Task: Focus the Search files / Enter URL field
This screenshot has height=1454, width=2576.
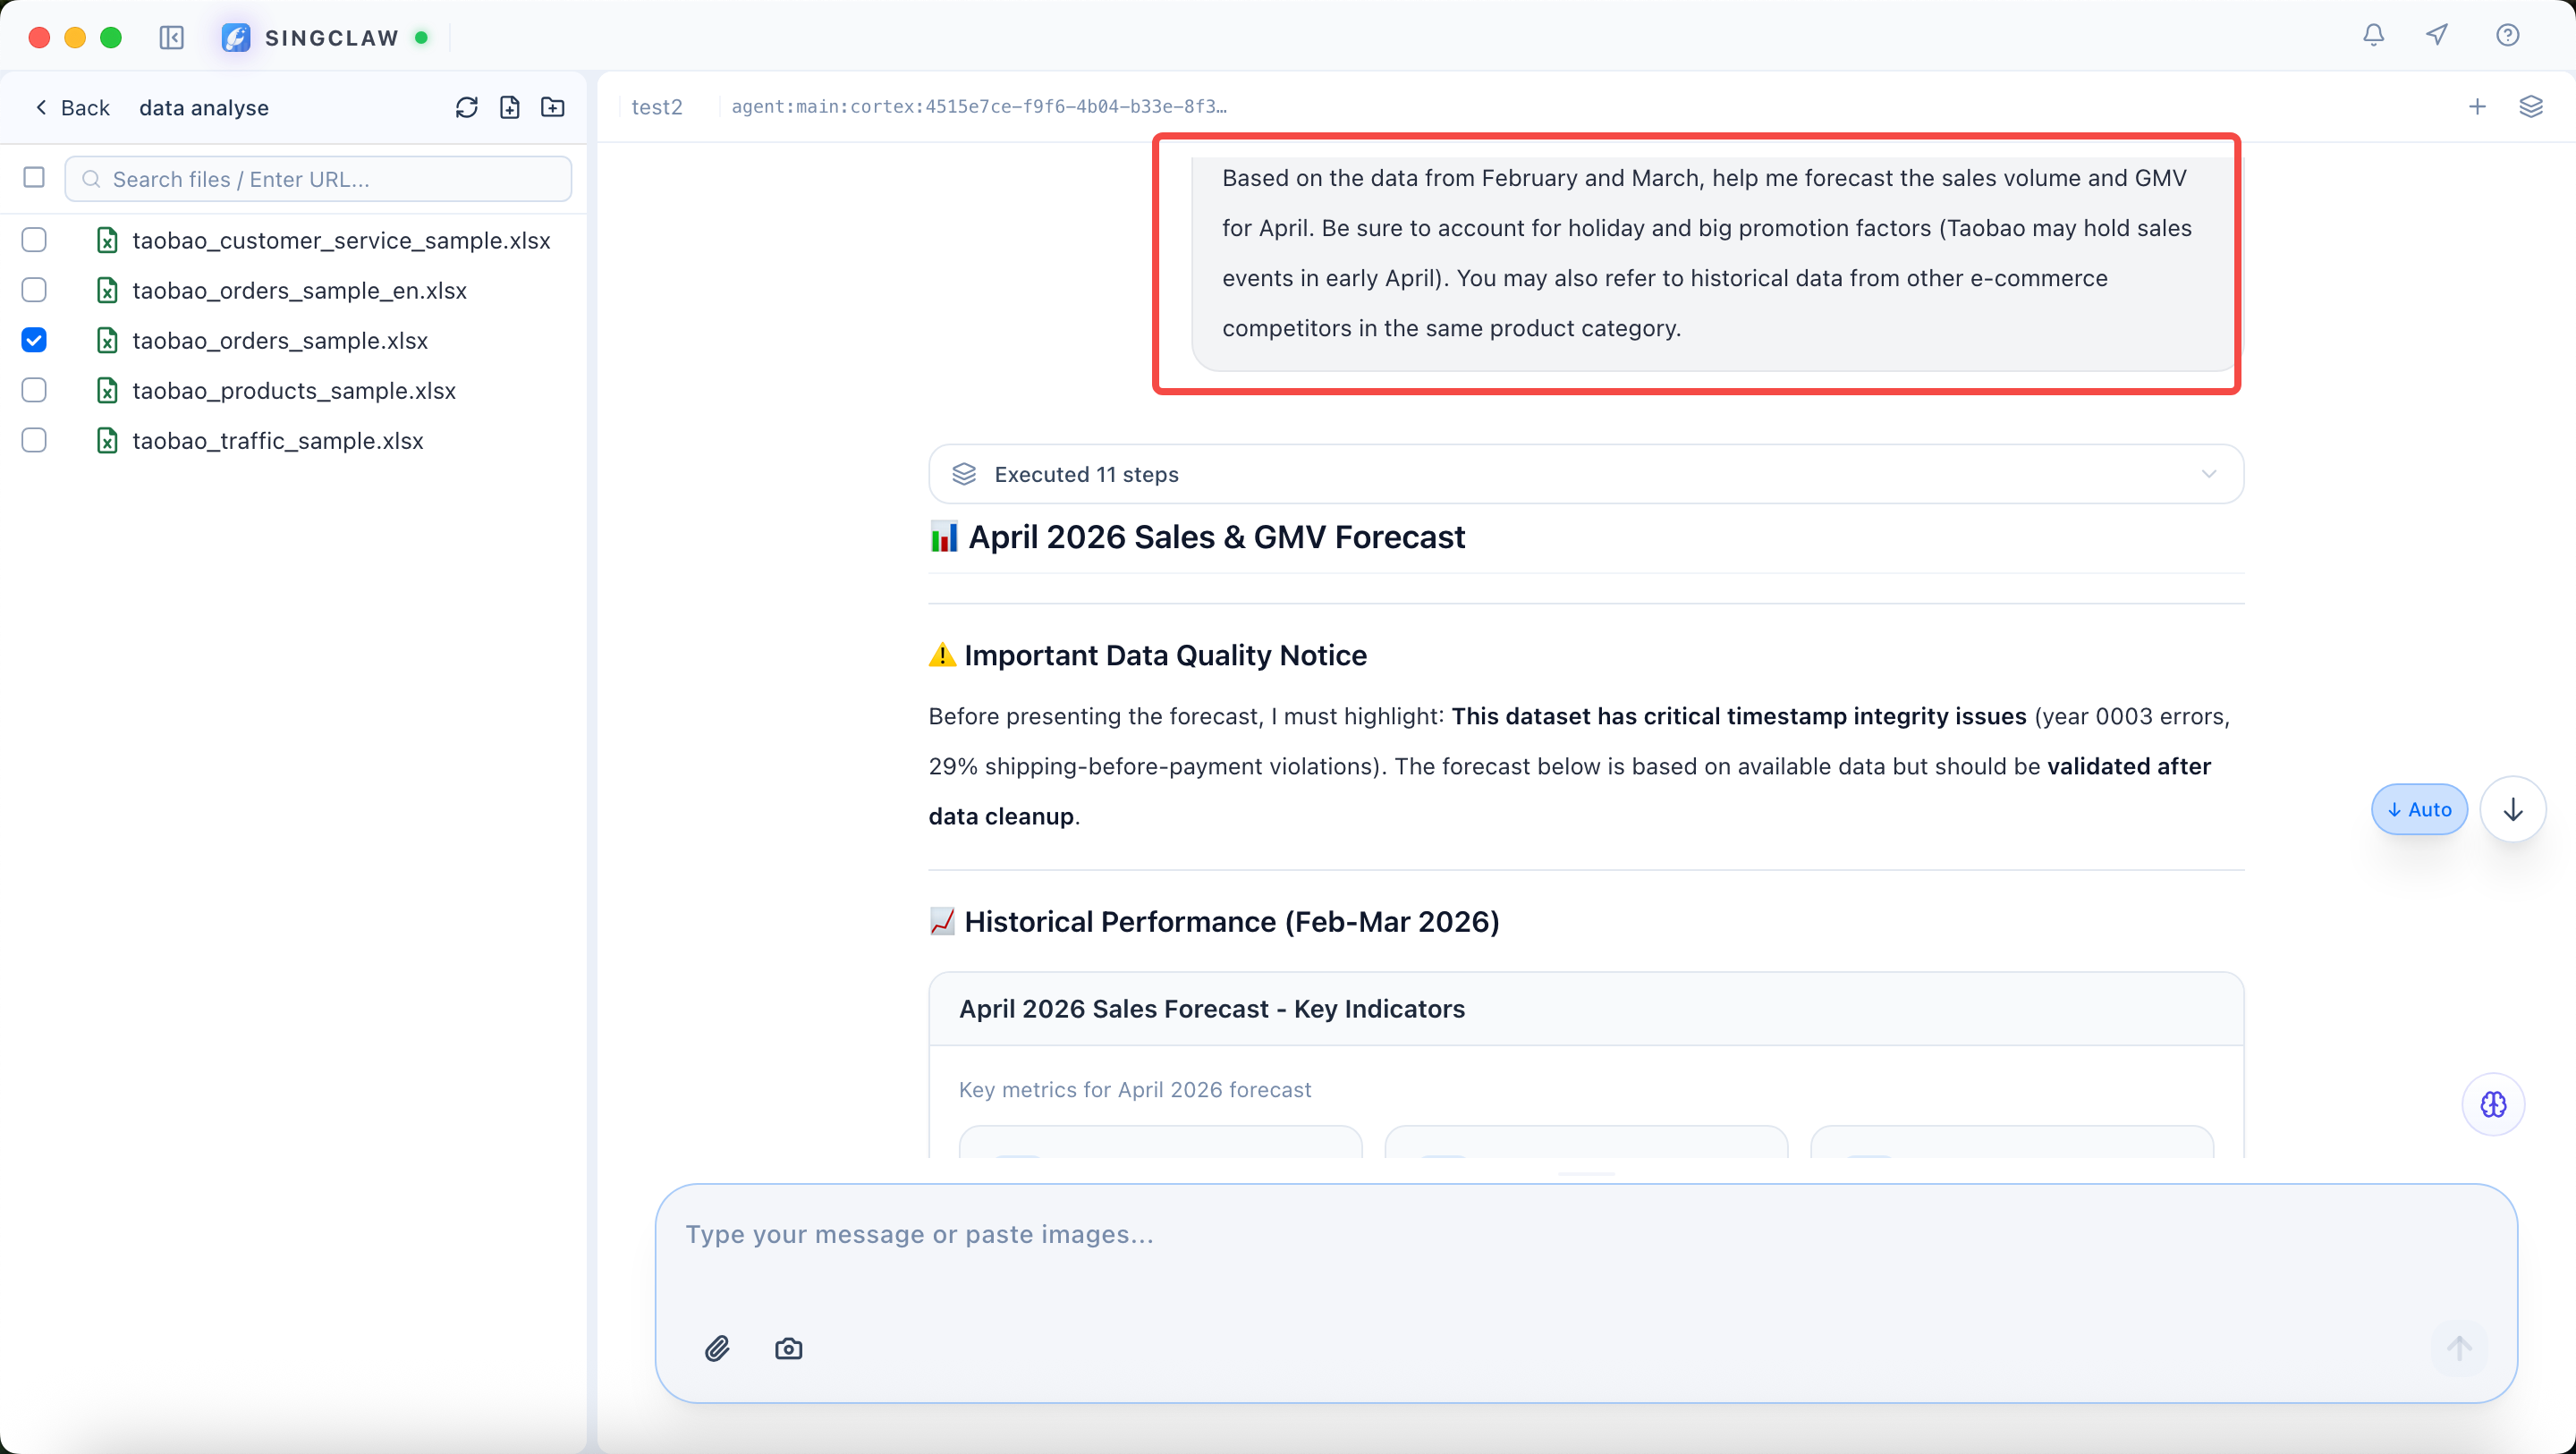Action: (x=320, y=179)
